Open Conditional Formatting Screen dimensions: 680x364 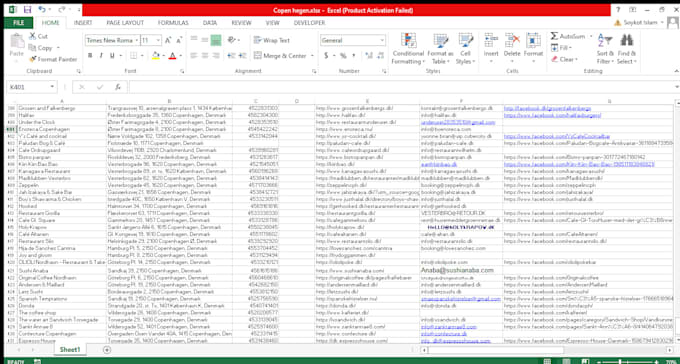coord(408,49)
